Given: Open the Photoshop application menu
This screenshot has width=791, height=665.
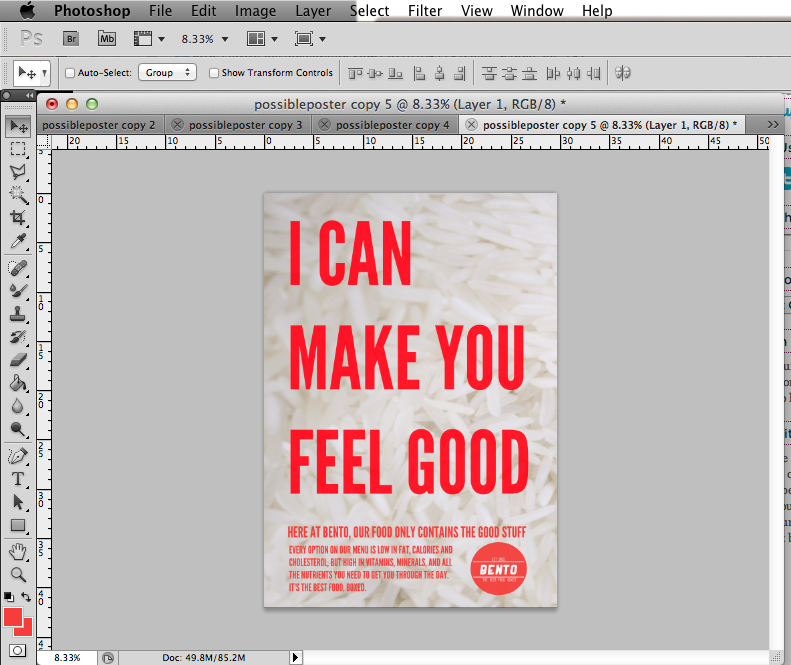Looking at the screenshot, I should 92,11.
